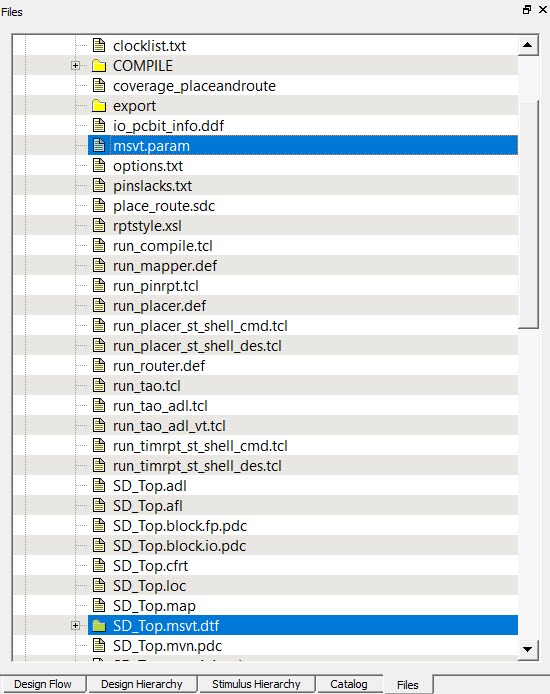Click the file icon beside SD_Top.adl

coord(99,485)
